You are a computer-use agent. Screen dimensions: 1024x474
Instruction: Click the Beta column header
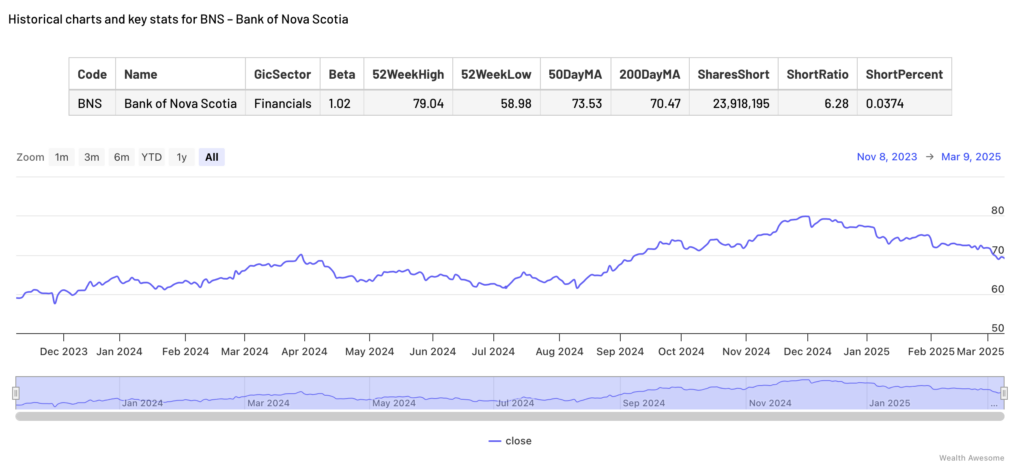(342, 74)
